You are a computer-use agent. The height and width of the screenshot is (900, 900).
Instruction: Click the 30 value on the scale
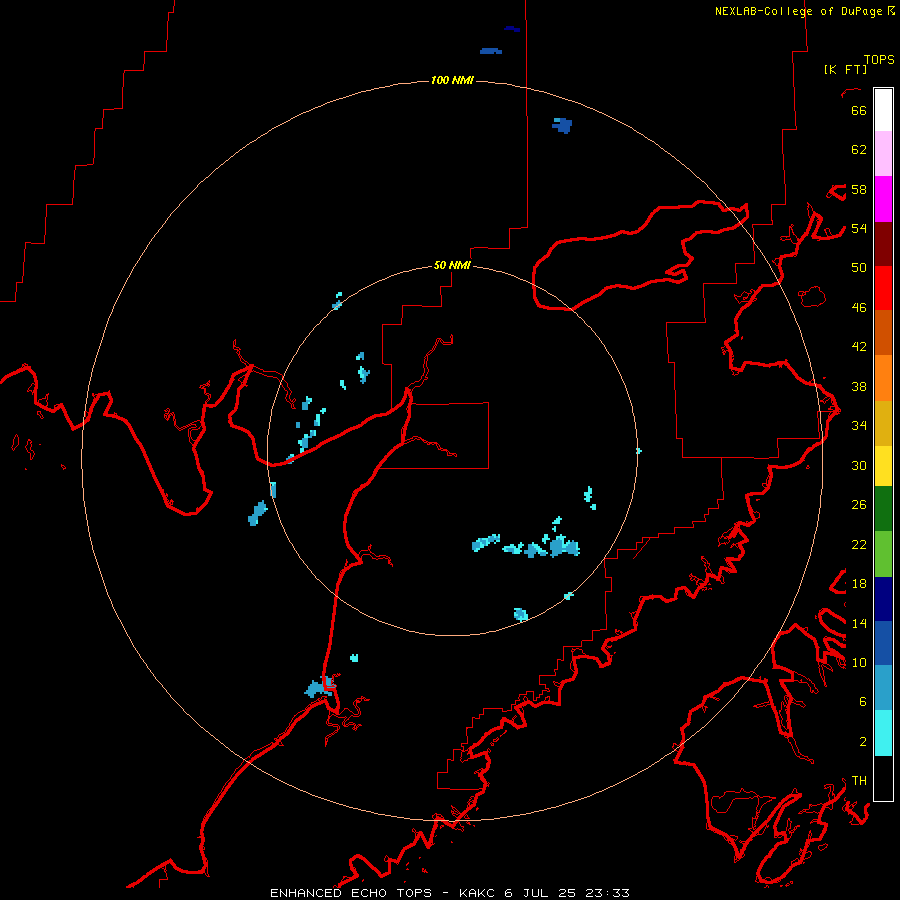click(x=859, y=465)
